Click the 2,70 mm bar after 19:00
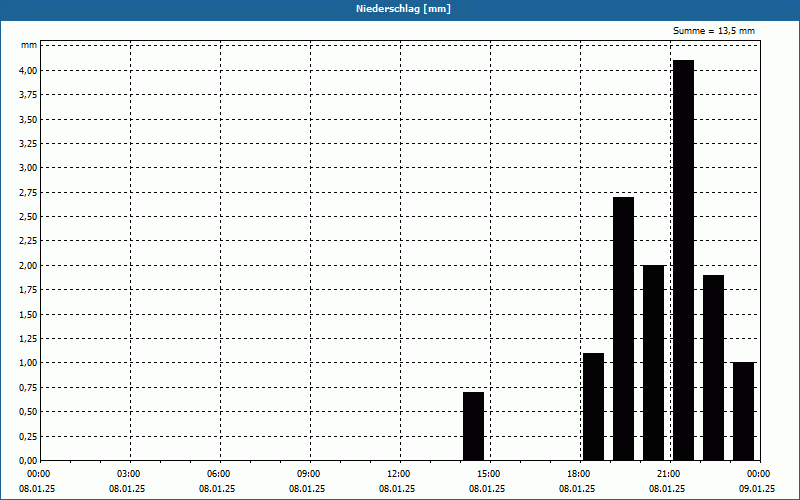 click(x=623, y=329)
